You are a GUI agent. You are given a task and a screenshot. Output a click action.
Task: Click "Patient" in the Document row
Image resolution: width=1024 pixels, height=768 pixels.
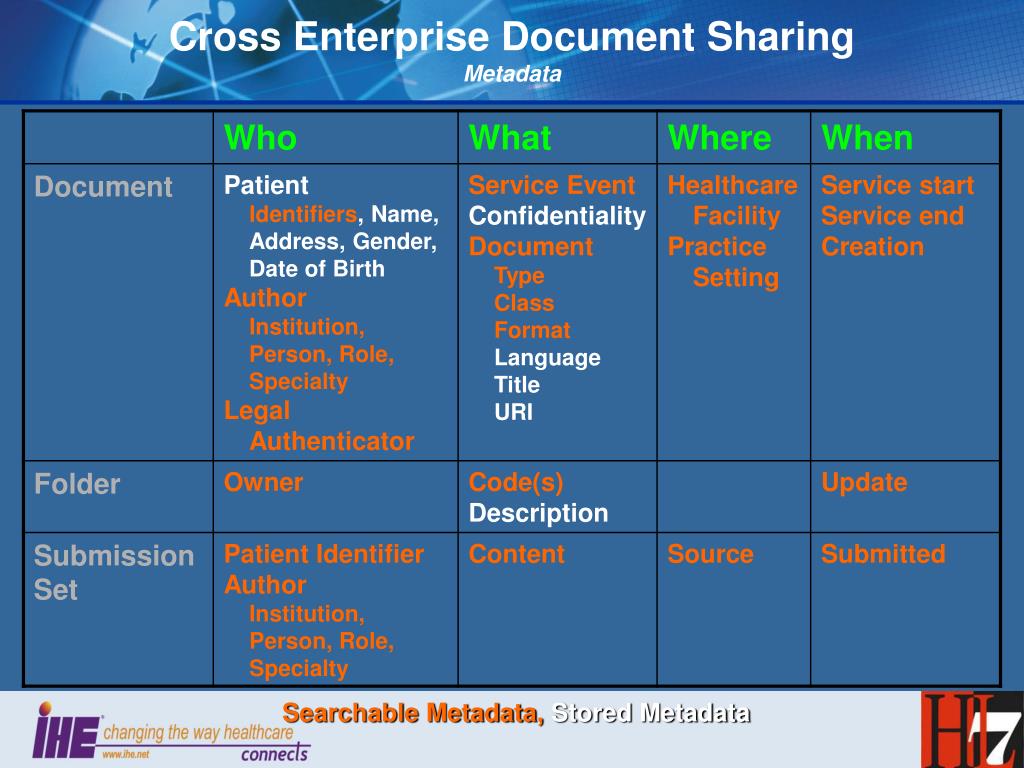tap(266, 185)
